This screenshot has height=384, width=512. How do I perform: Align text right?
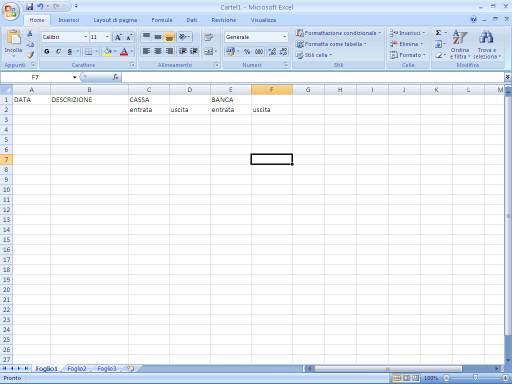(x=169, y=51)
